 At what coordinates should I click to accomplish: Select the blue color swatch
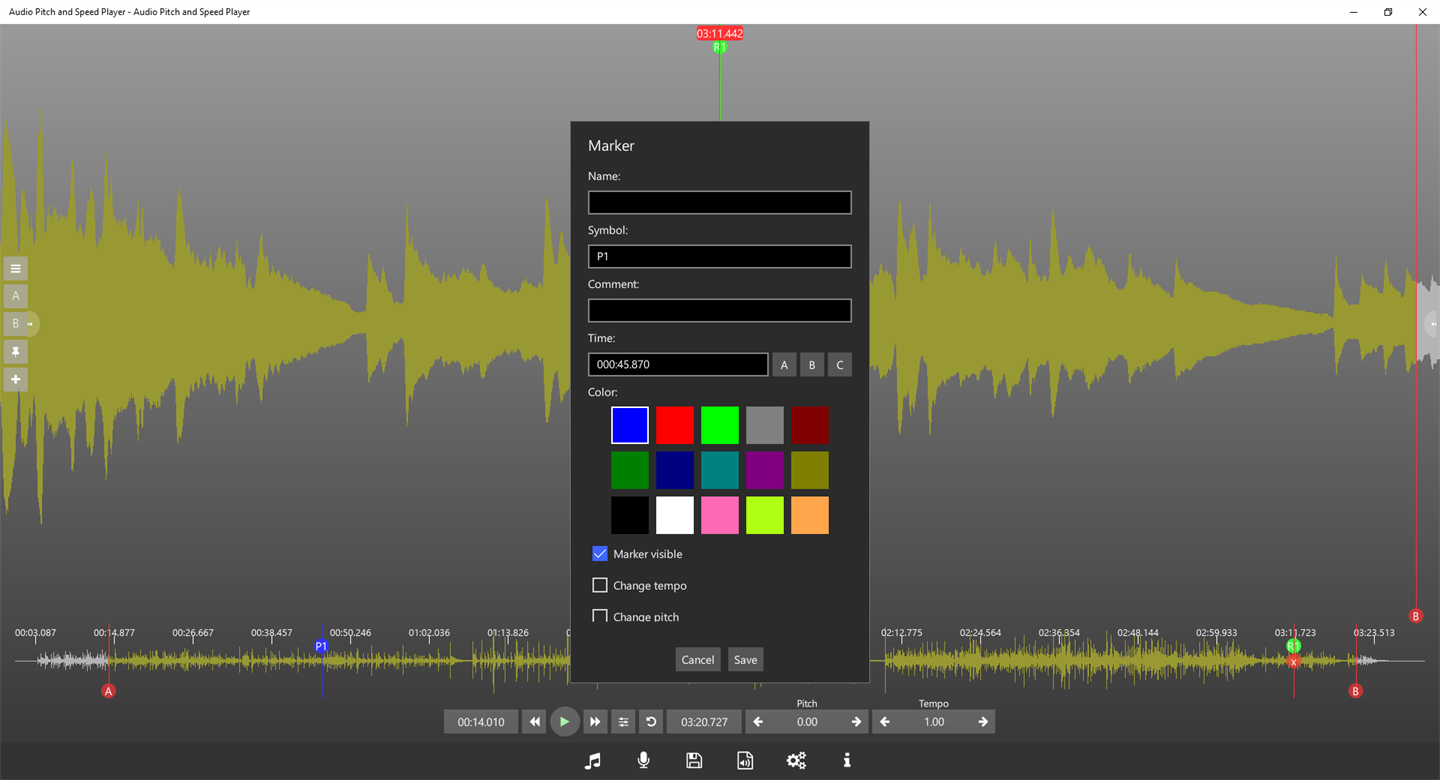pos(630,425)
